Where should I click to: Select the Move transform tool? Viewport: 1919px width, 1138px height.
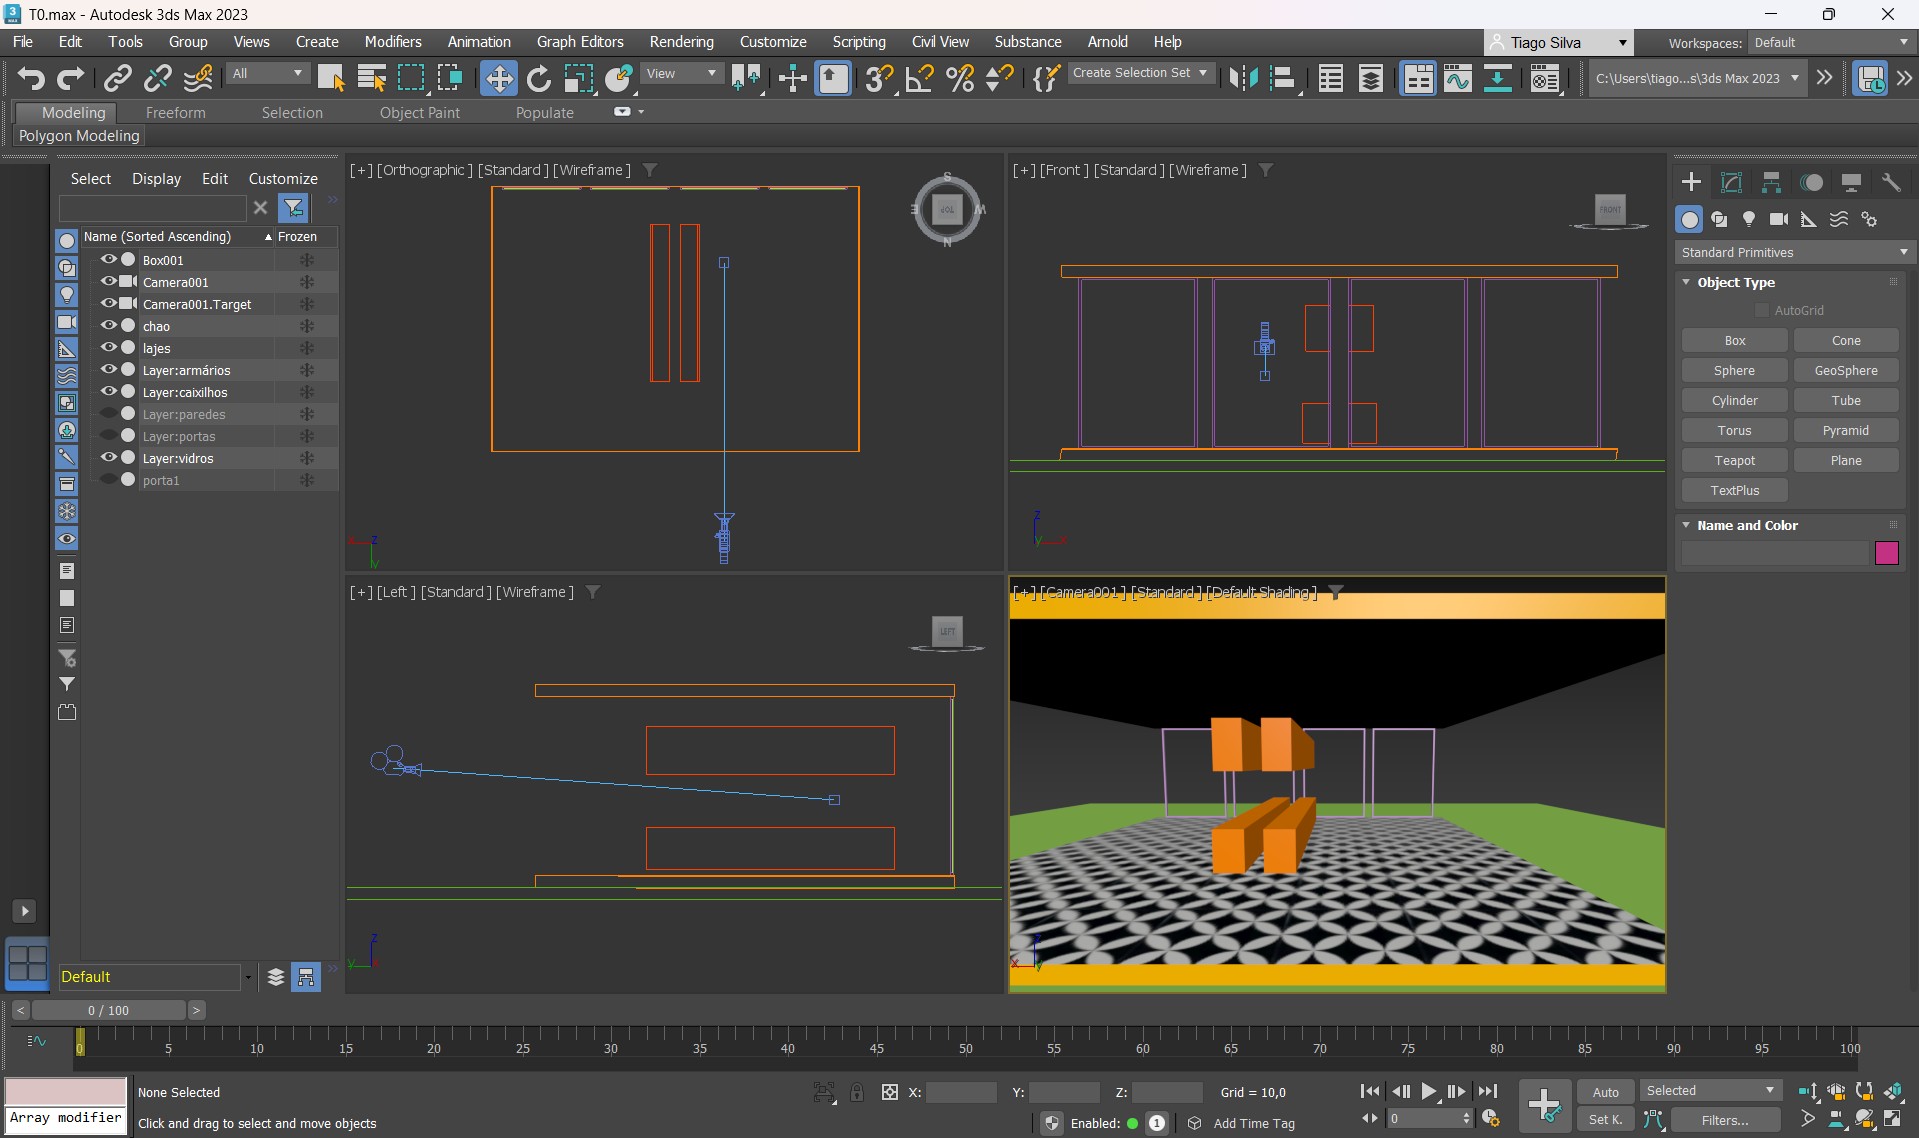pyautogui.click(x=498, y=78)
